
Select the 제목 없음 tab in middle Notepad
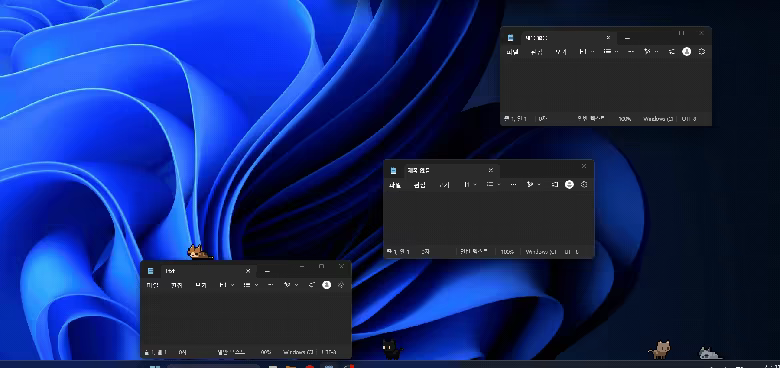click(452, 171)
